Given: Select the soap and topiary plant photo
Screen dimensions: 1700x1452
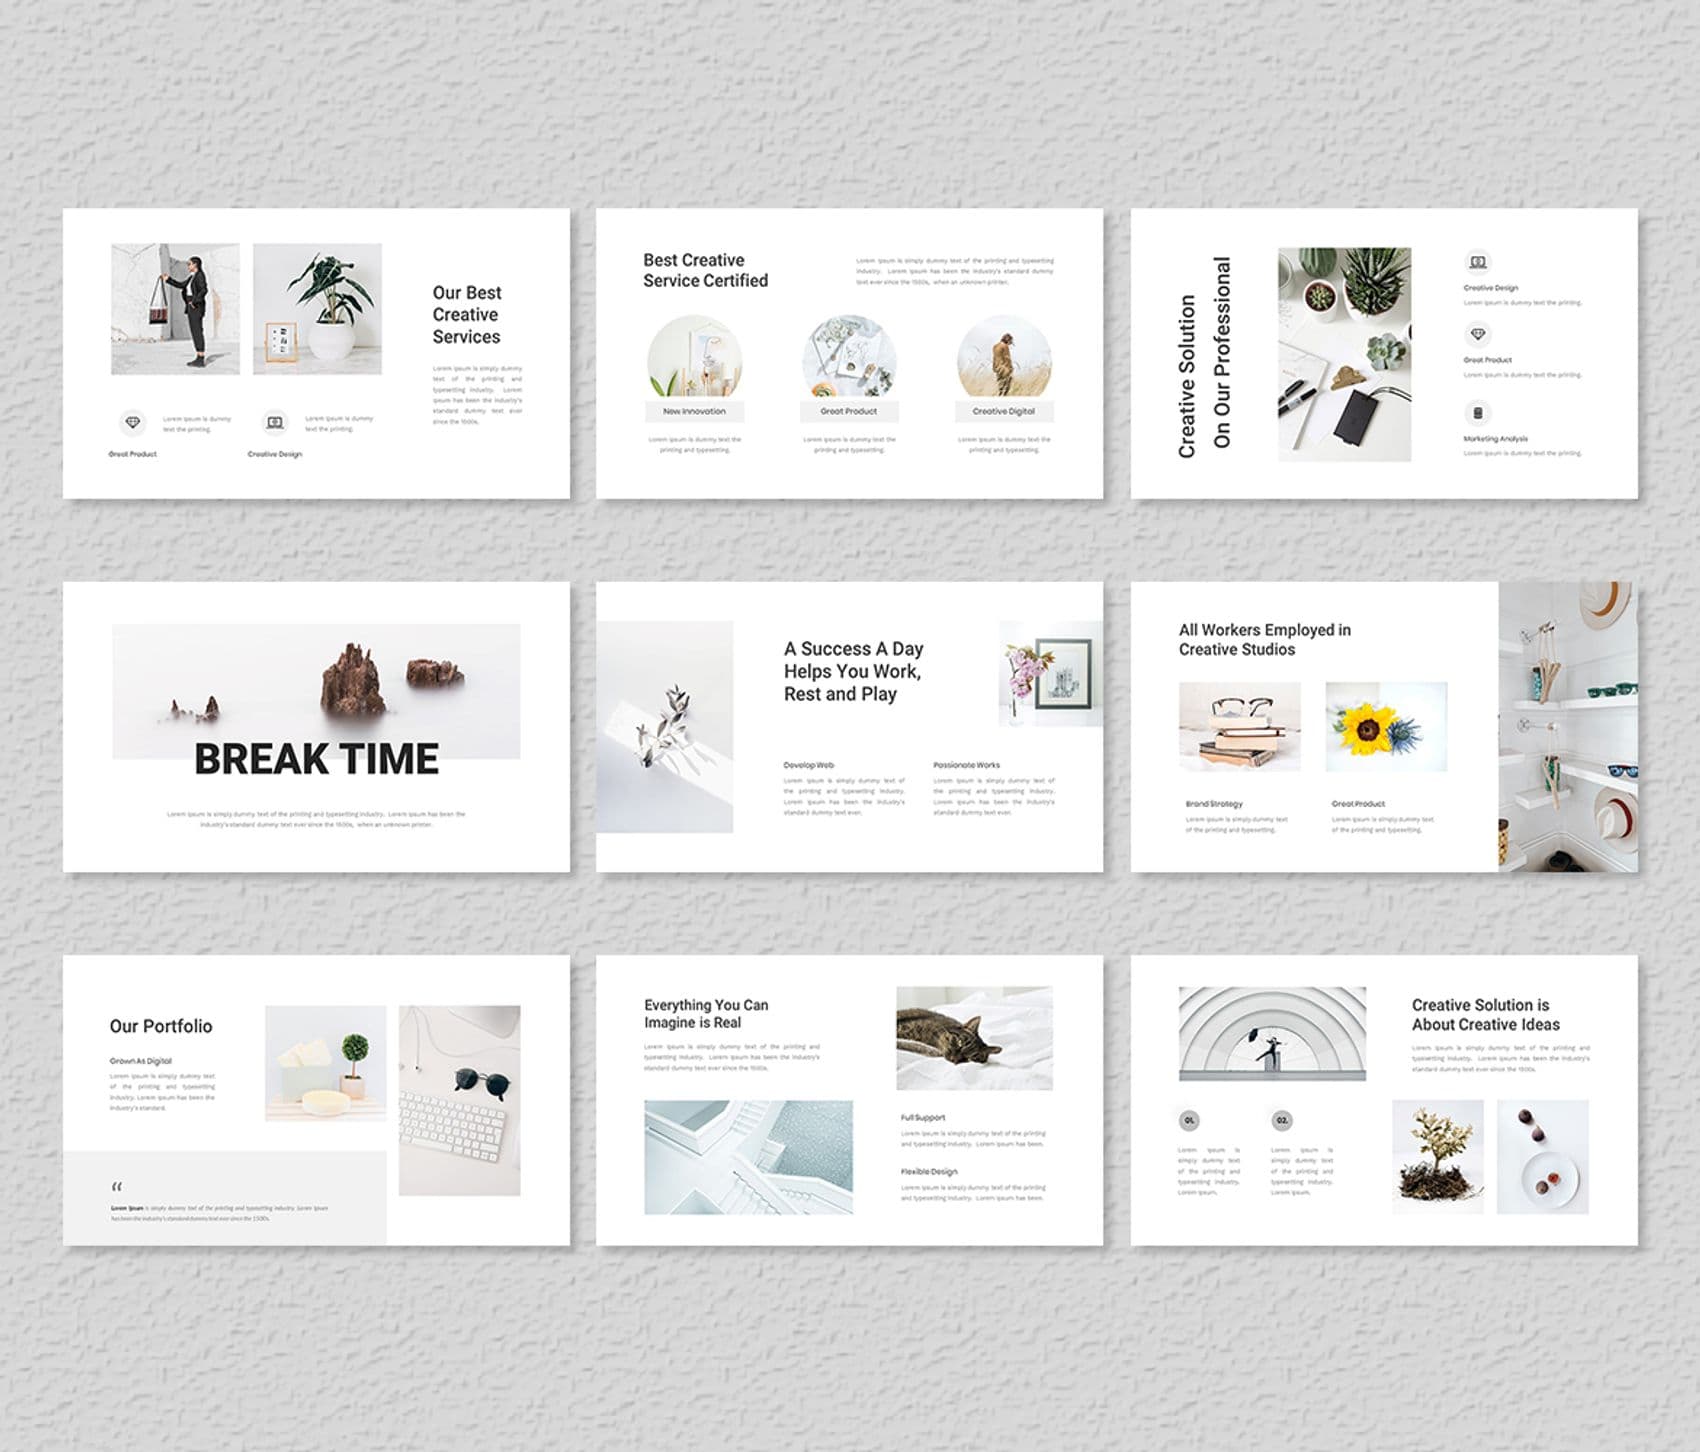Looking at the screenshot, I should click(x=326, y=1063).
